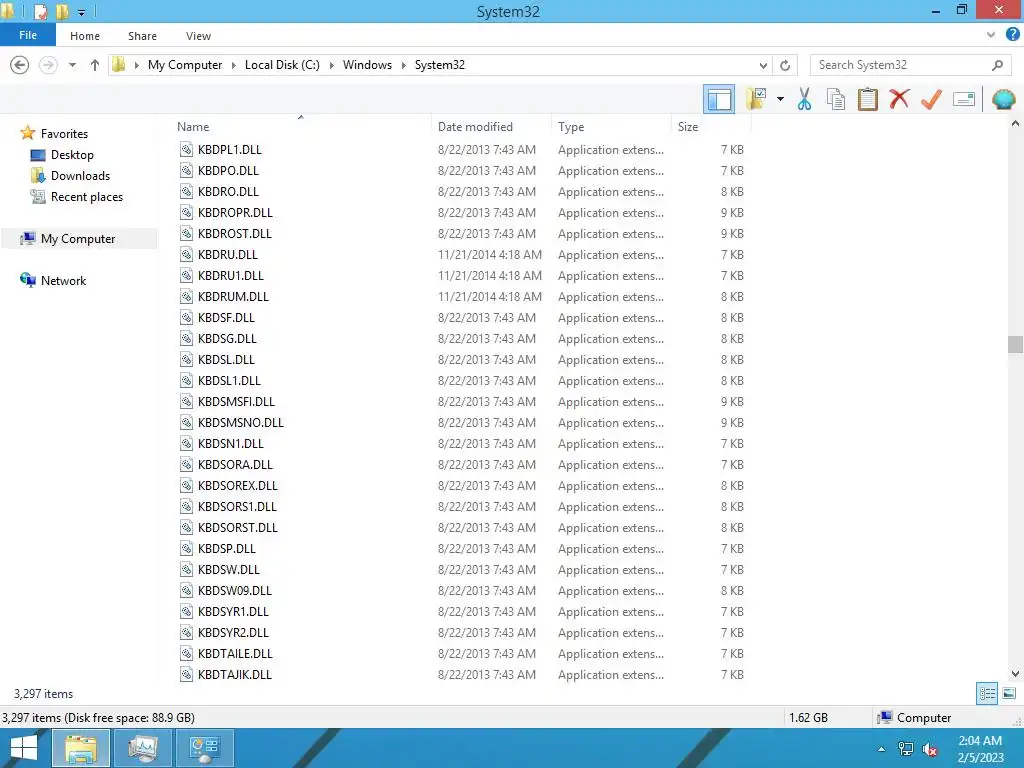
Task: Expand the arrow after Local Disk (C:) breadcrumb
Action: pyautogui.click(x=331, y=65)
